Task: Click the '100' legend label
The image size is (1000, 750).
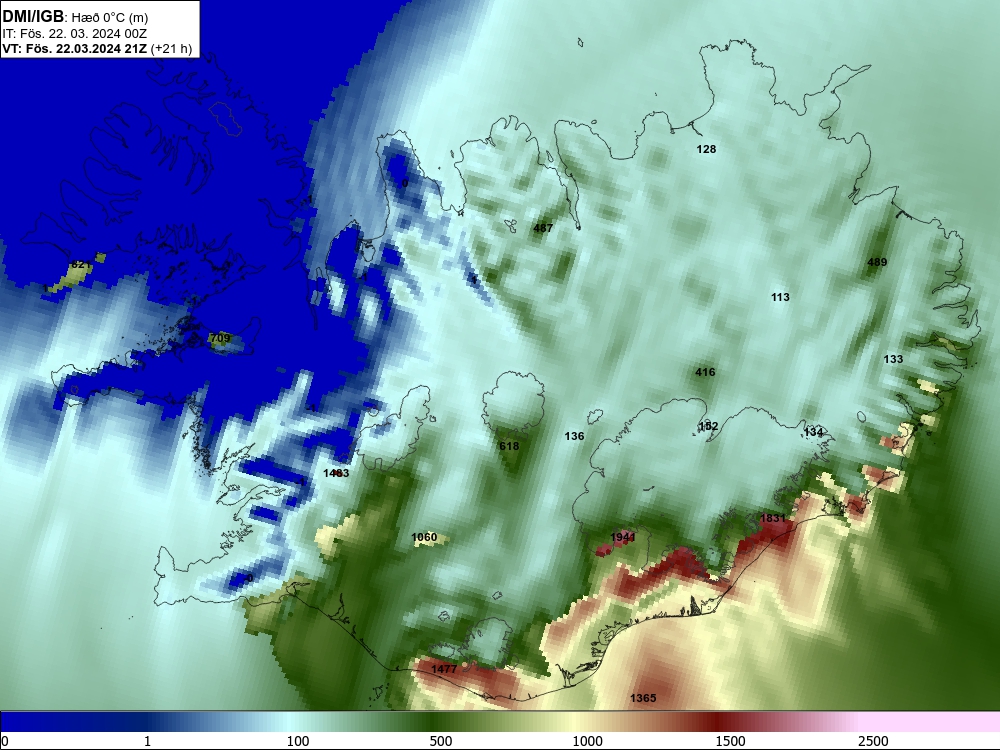Action: 298,741
